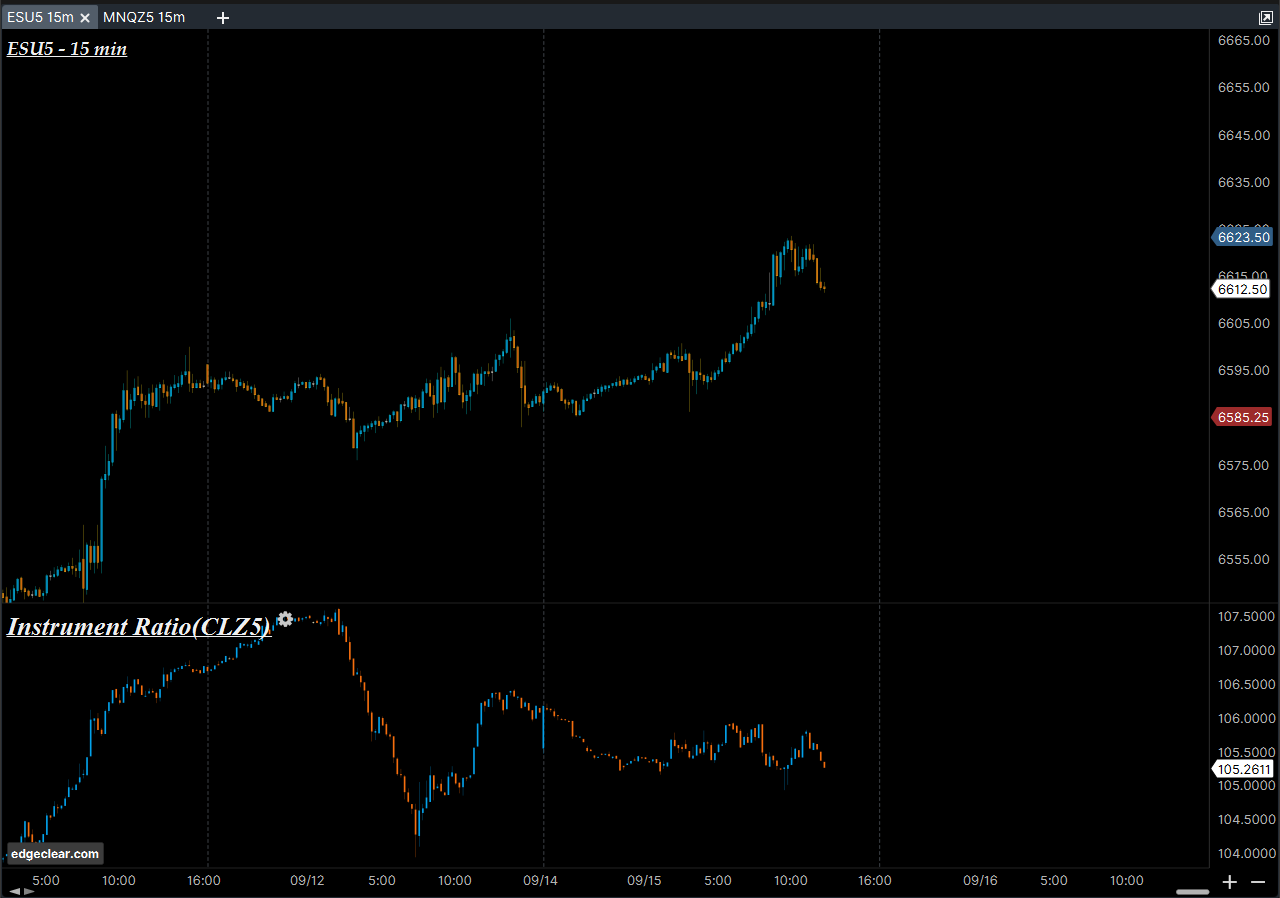This screenshot has height=898, width=1280.
Task: Click the 09/12 date on time axis
Action: 307,881
